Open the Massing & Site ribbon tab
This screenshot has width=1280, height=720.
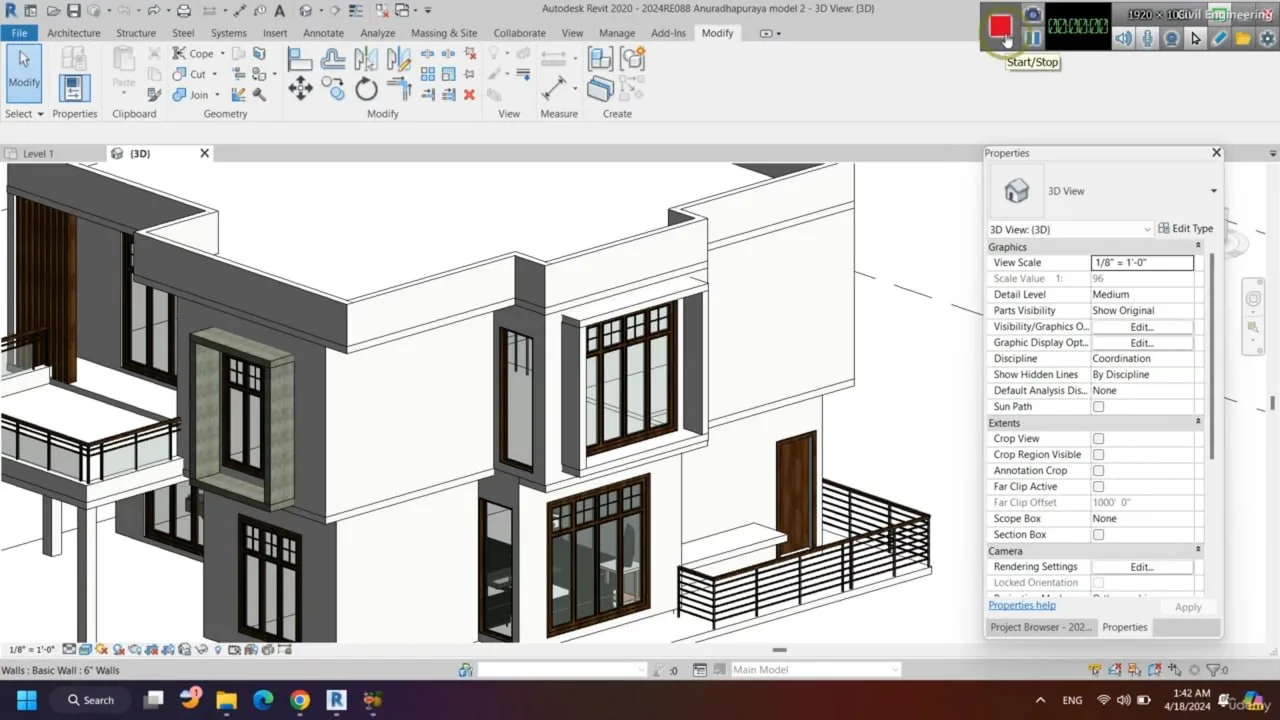(444, 33)
